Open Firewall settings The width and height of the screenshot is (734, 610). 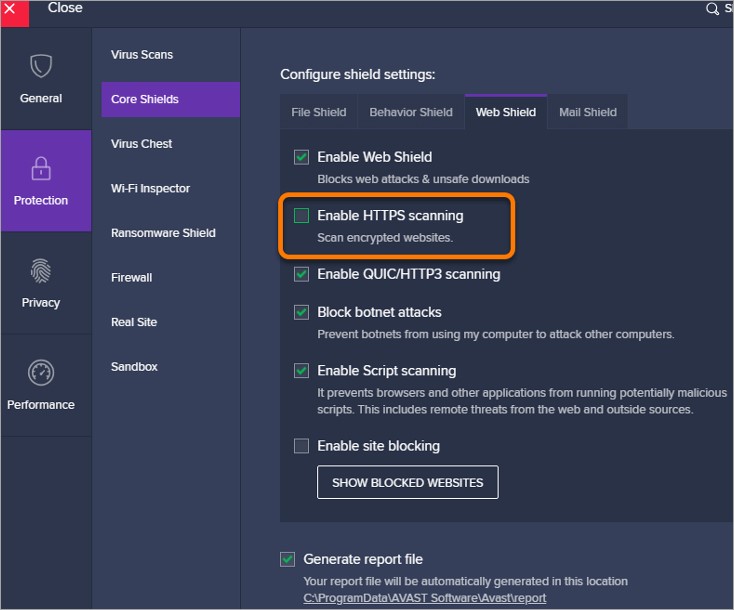point(132,278)
